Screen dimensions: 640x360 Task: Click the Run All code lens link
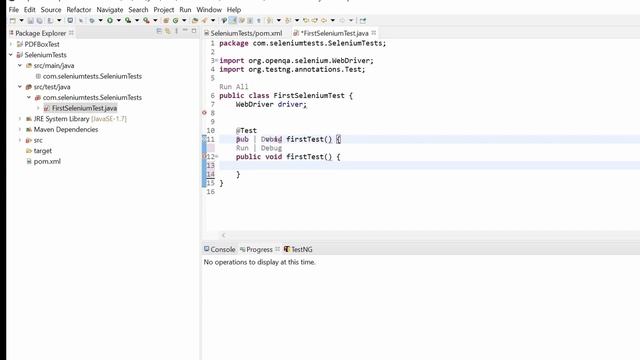click(233, 87)
